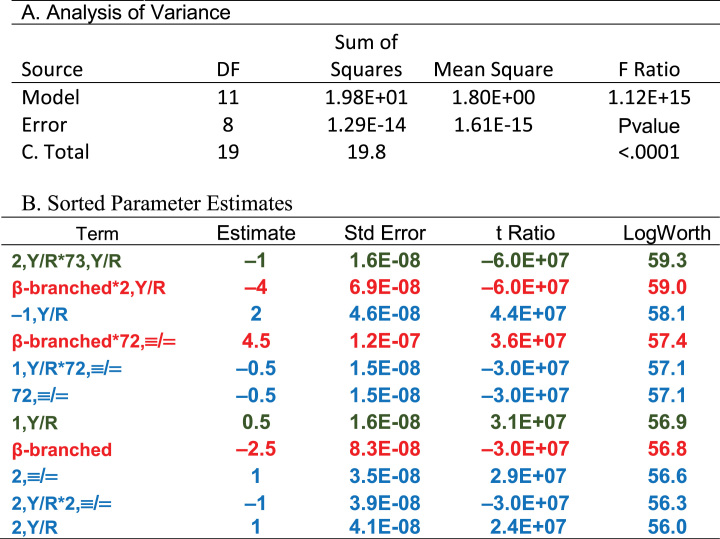Click the 'B. Sorted Parameter Estimates' heading
Screen dimensions: 720x539
click(157, 203)
